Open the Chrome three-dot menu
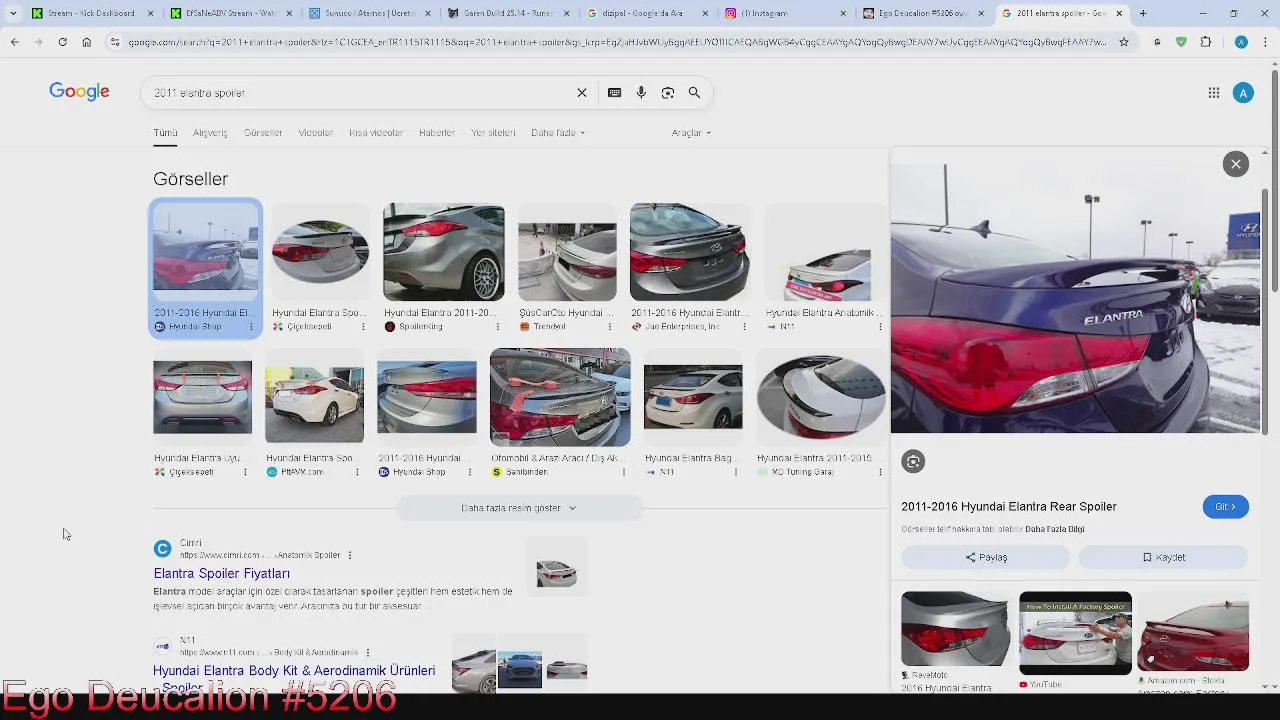1280x720 pixels. (1265, 42)
